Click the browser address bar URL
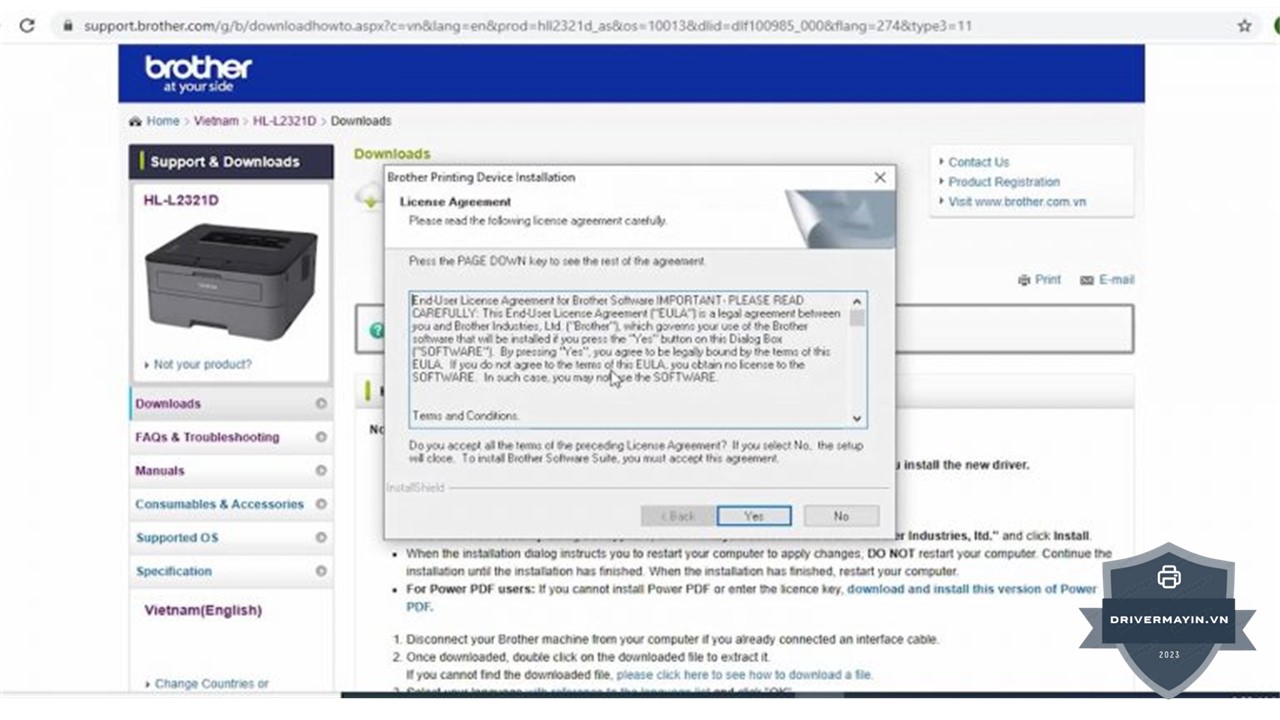 pos(527,26)
